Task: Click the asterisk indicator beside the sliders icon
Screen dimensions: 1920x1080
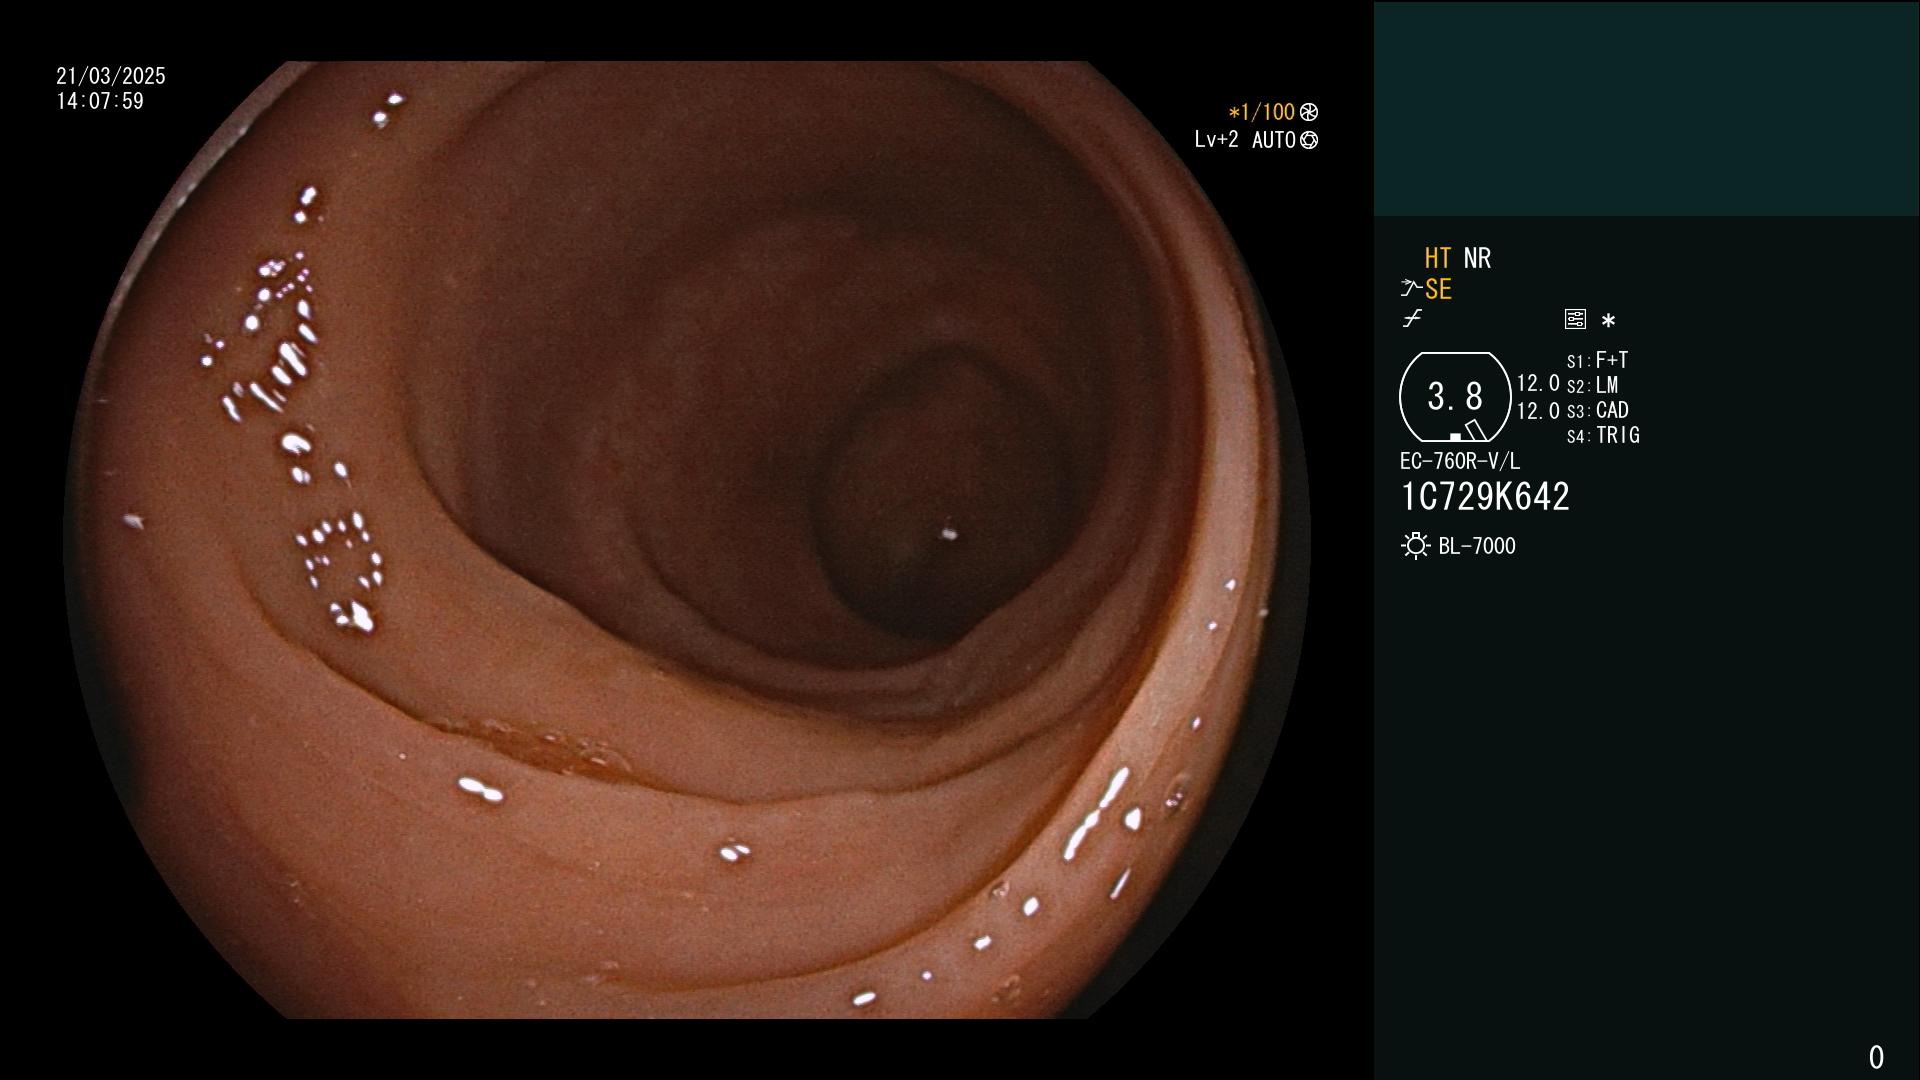Action: click(x=1608, y=320)
